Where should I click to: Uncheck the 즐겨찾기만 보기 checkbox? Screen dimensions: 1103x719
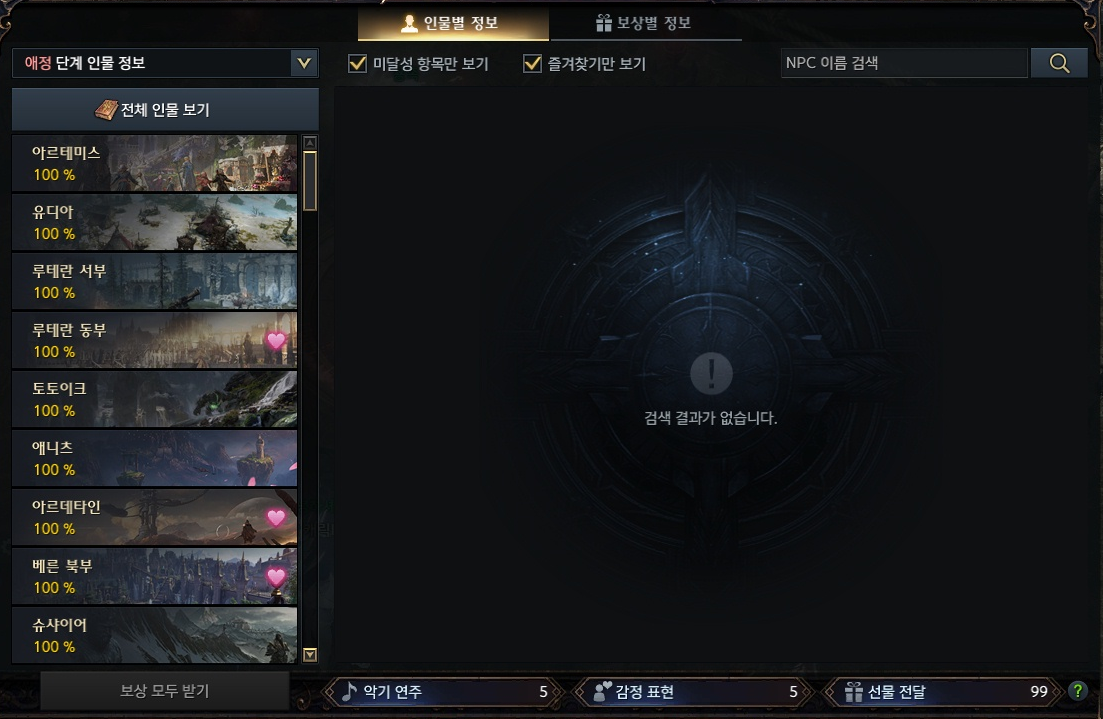pyautogui.click(x=533, y=63)
